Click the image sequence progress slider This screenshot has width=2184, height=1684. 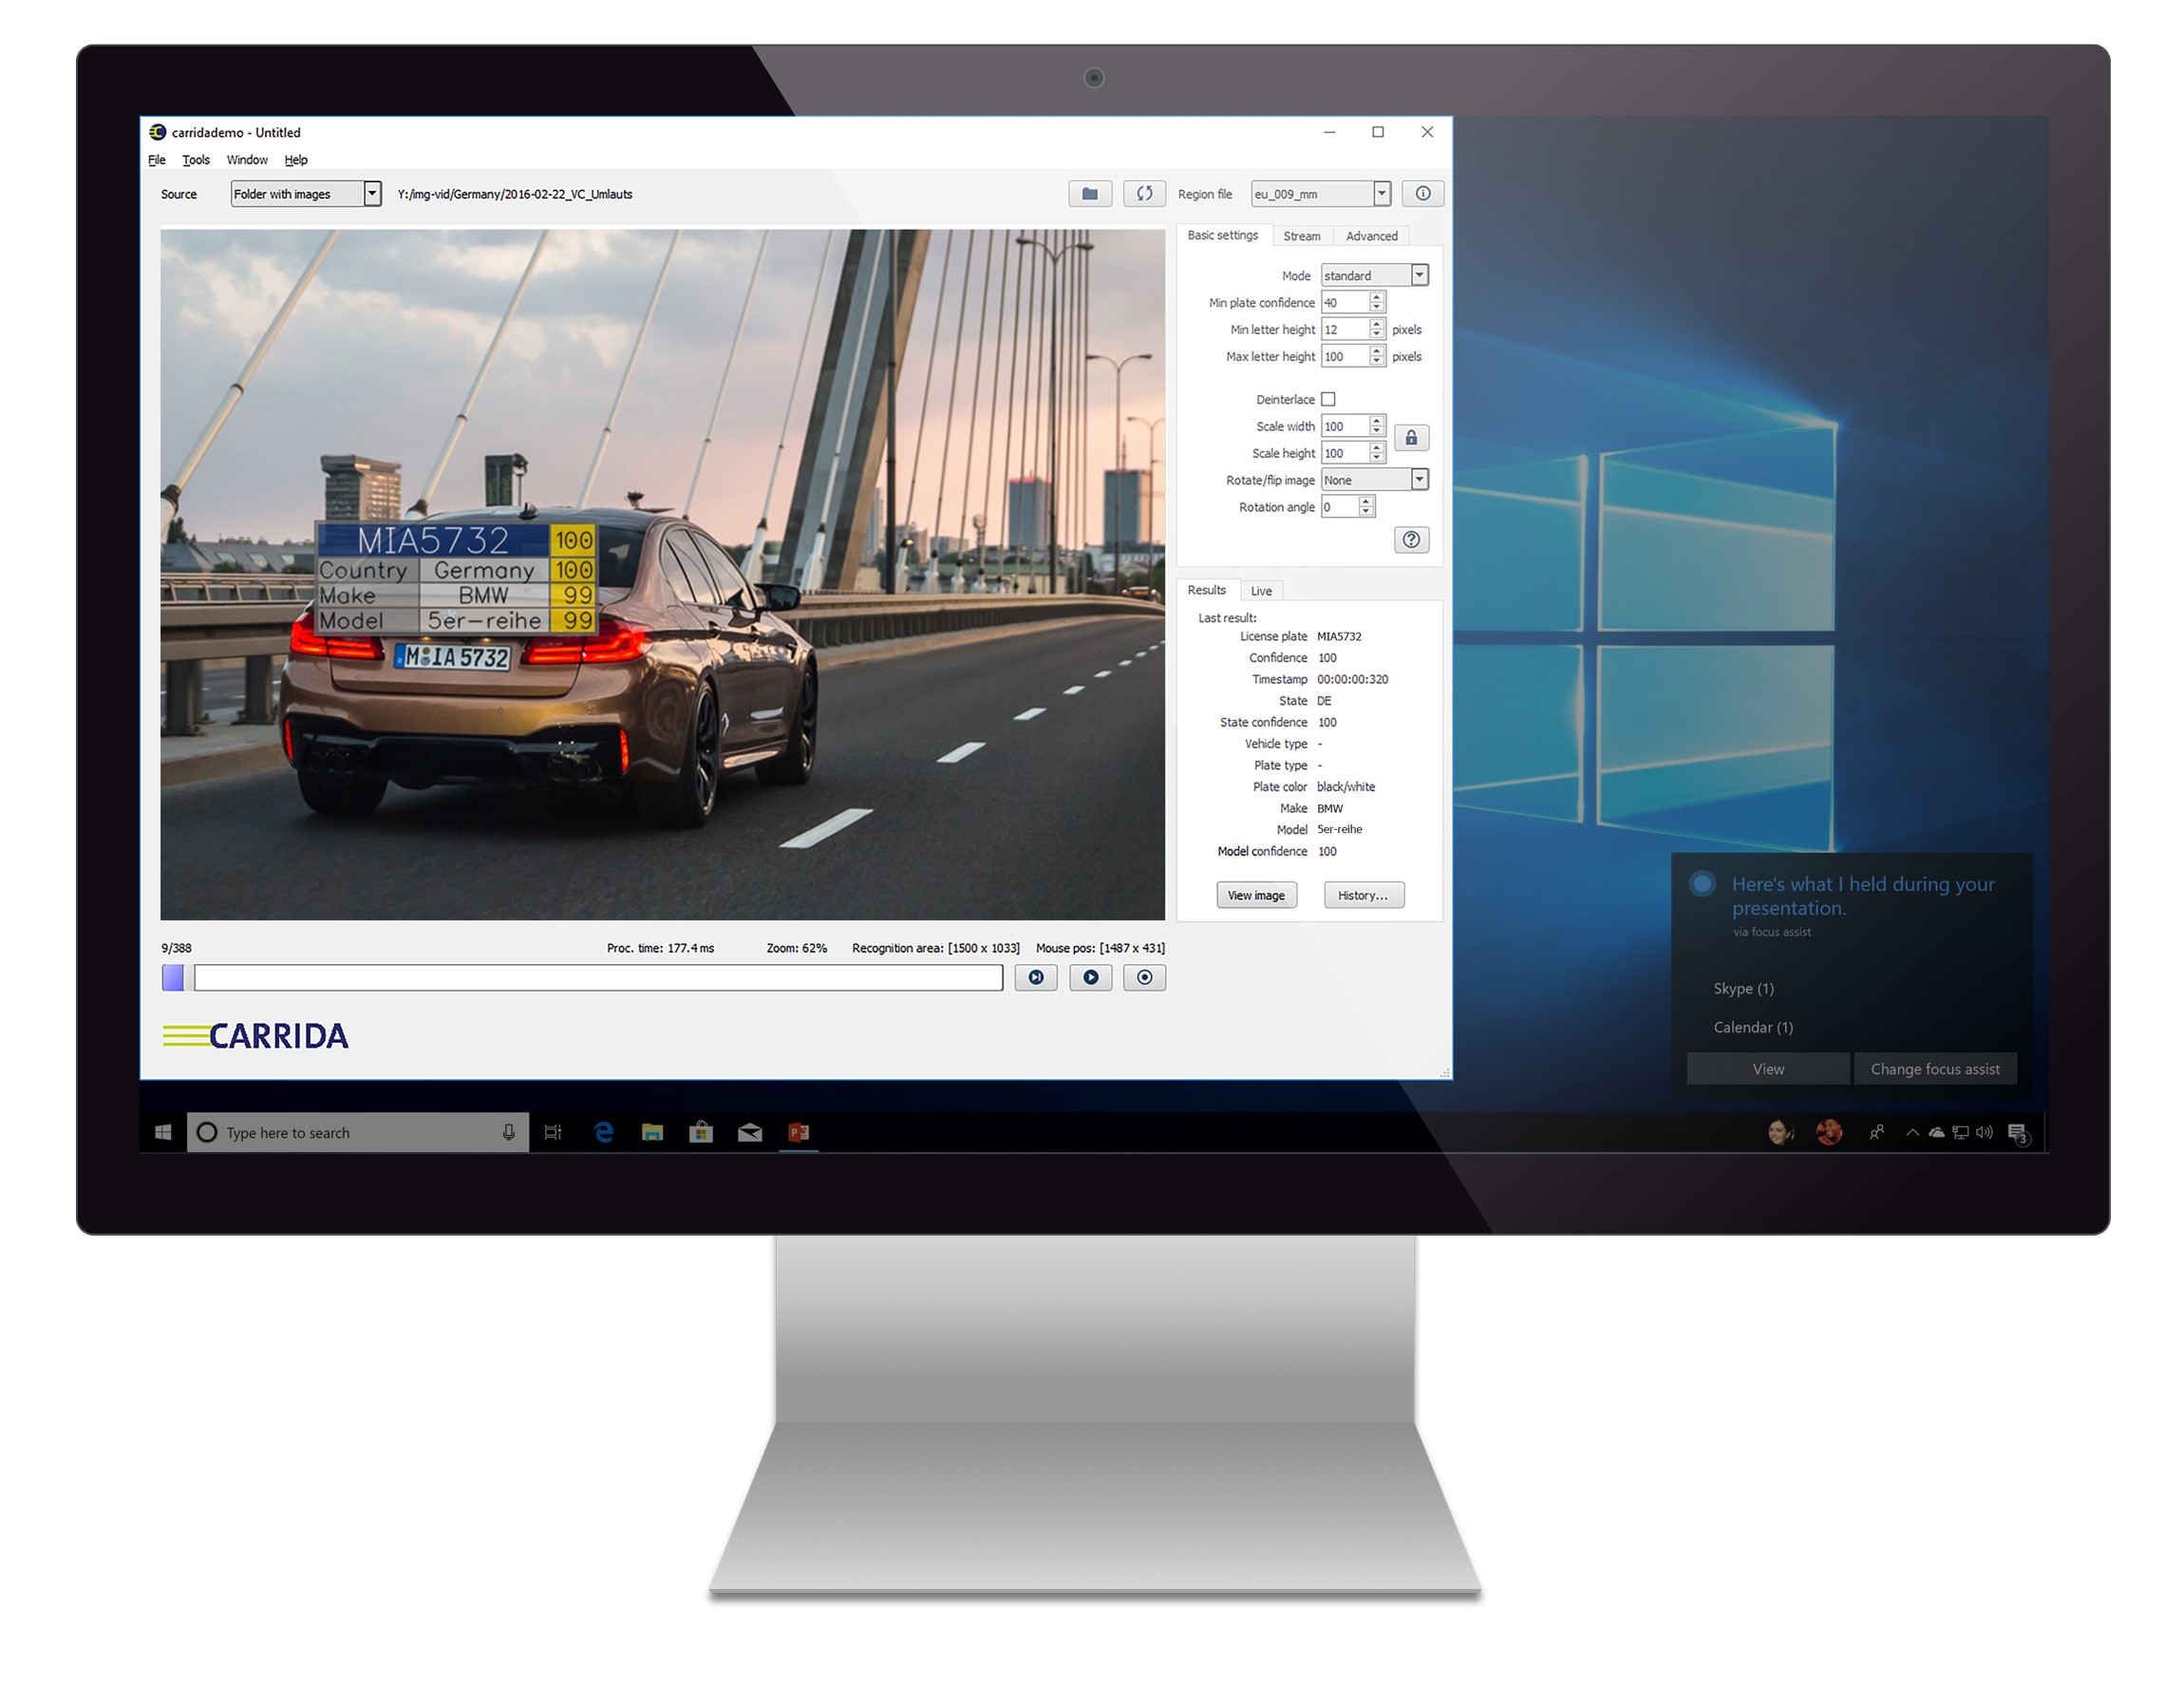(x=597, y=978)
